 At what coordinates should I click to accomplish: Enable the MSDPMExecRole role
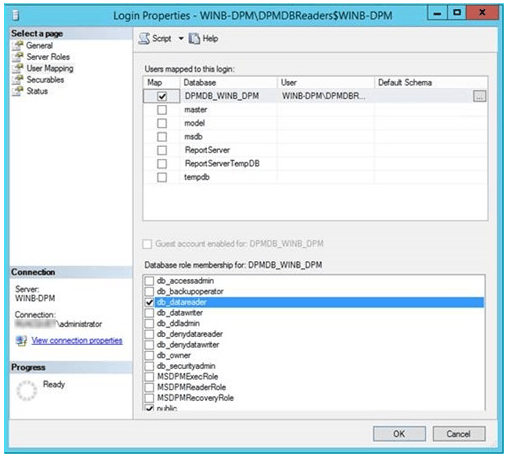pyautogui.click(x=149, y=377)
